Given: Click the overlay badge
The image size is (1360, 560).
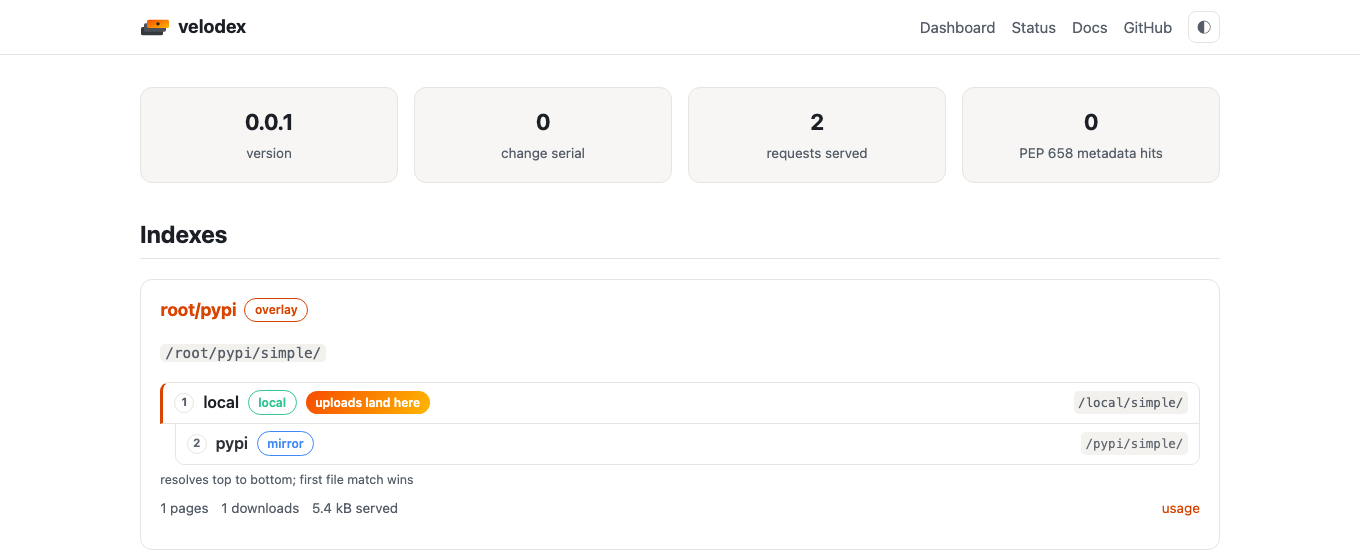Looking at the screenshot, I should pos(276,310).
